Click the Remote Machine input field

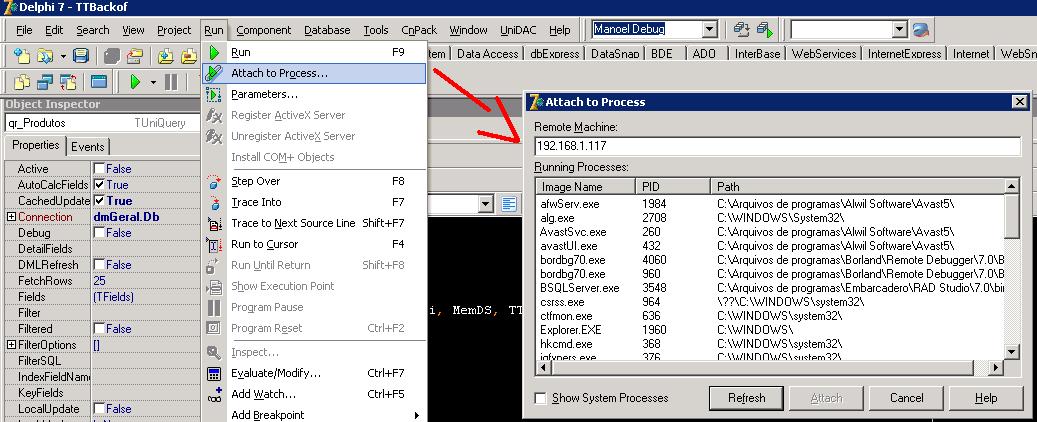click(x=777, y=146)
